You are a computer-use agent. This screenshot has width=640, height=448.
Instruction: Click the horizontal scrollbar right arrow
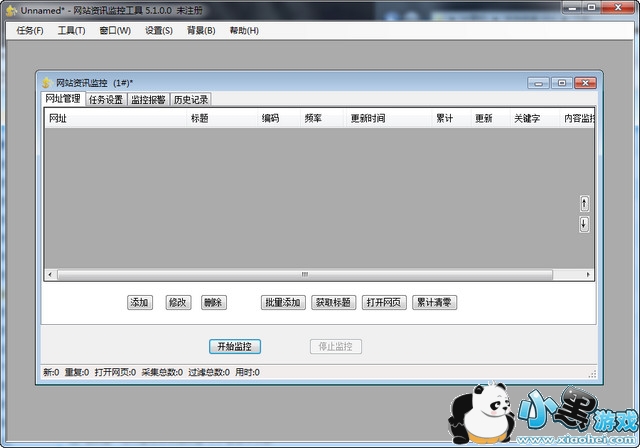[x=588, y=274]
